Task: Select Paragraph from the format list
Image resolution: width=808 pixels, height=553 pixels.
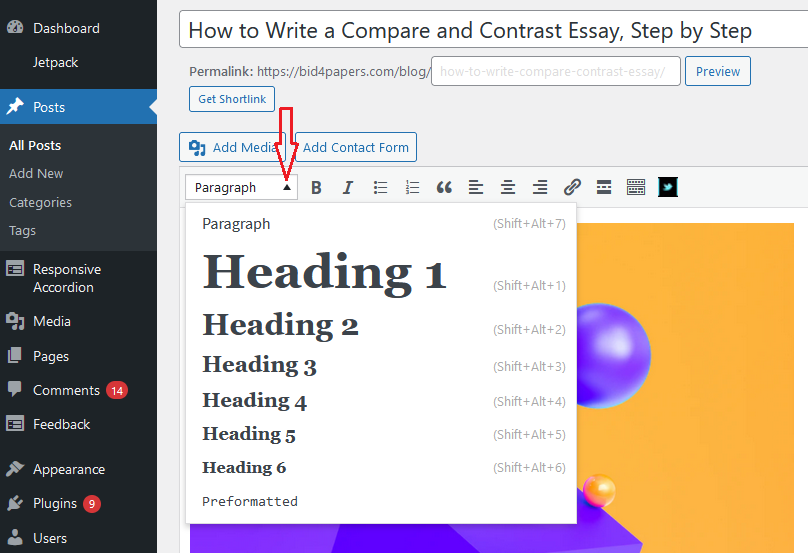Action: click(381, 224)
